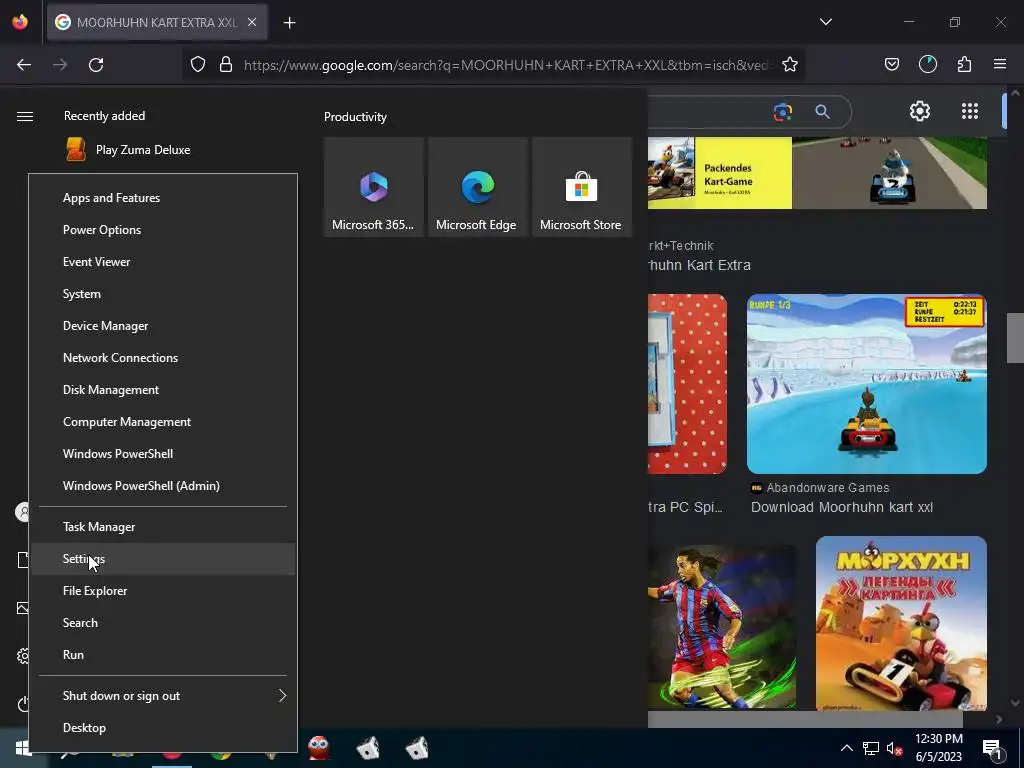This screenshot has height=768, width=1024.
Task: Click the red googly-eyes taskbar app
Action: pos(319,748)
